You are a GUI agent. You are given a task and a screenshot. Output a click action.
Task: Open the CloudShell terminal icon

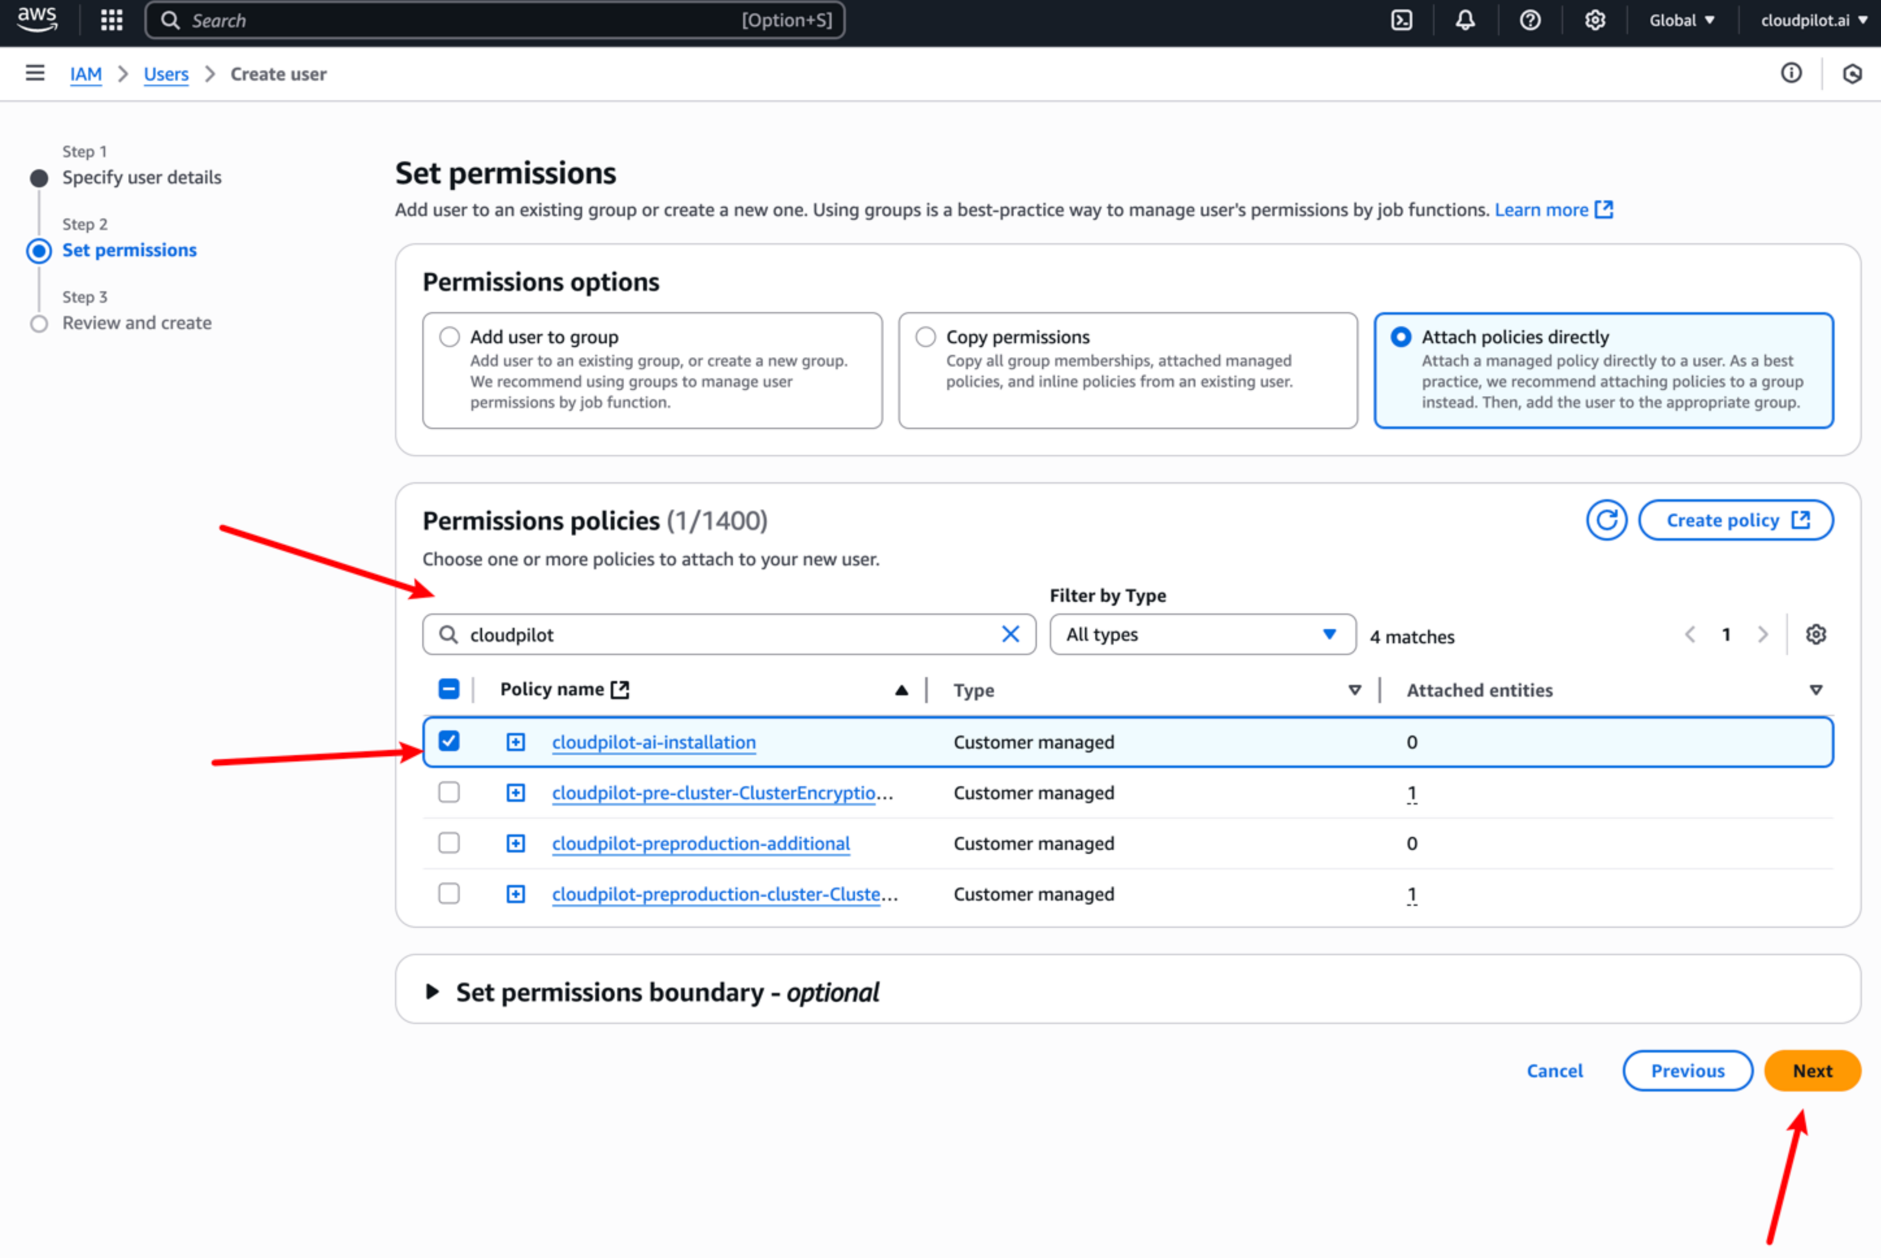pyautogui.click(x=1402, y=20)
